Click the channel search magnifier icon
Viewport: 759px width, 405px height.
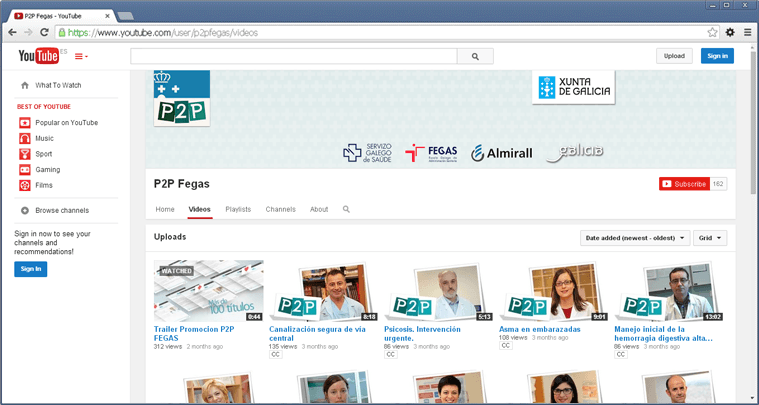(x=346, y=209)
